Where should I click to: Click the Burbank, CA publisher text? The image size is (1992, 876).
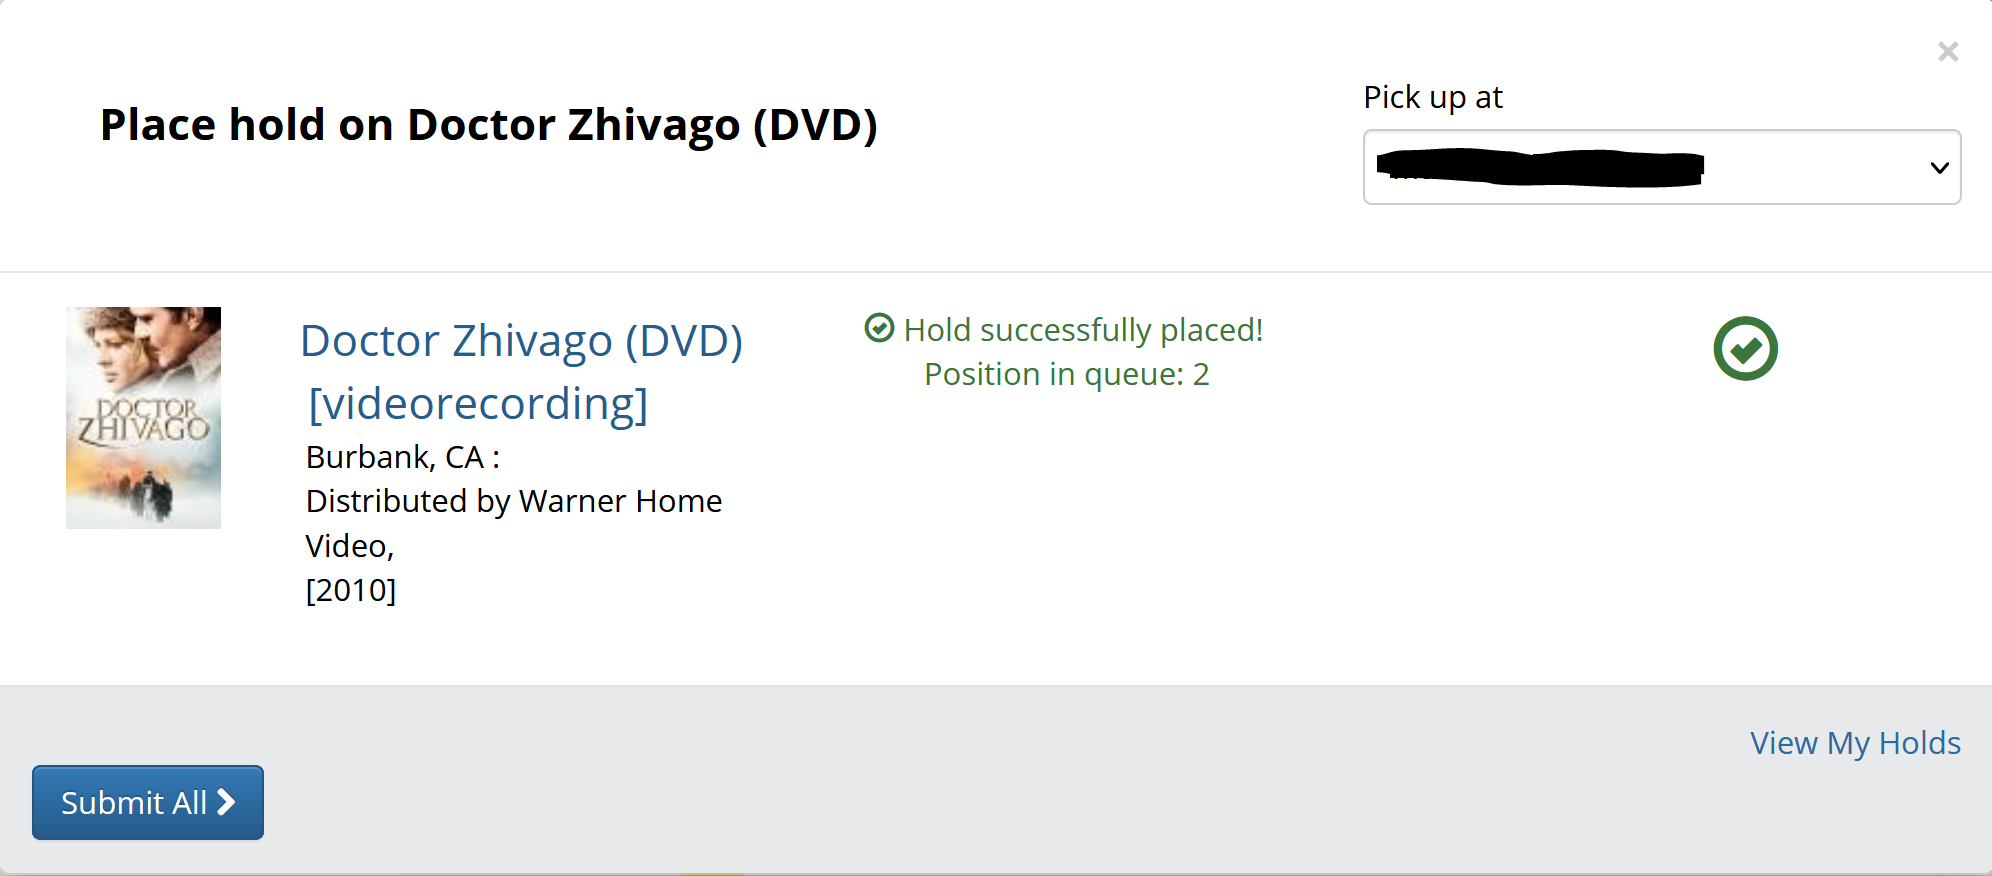pos(403,457)
